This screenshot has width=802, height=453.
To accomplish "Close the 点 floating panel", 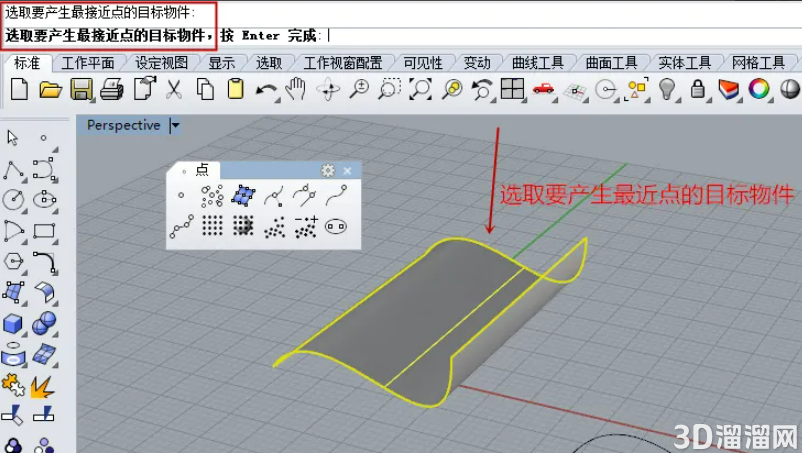I will pyautogui.click(x=347, y=171).
